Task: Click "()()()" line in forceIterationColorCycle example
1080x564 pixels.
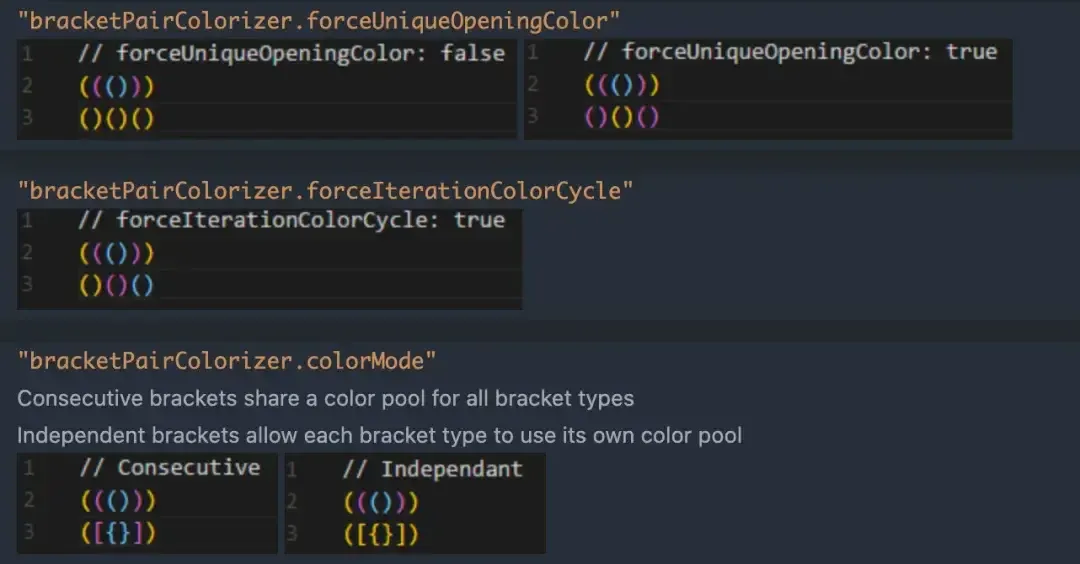Action: (x=117, y=286)
